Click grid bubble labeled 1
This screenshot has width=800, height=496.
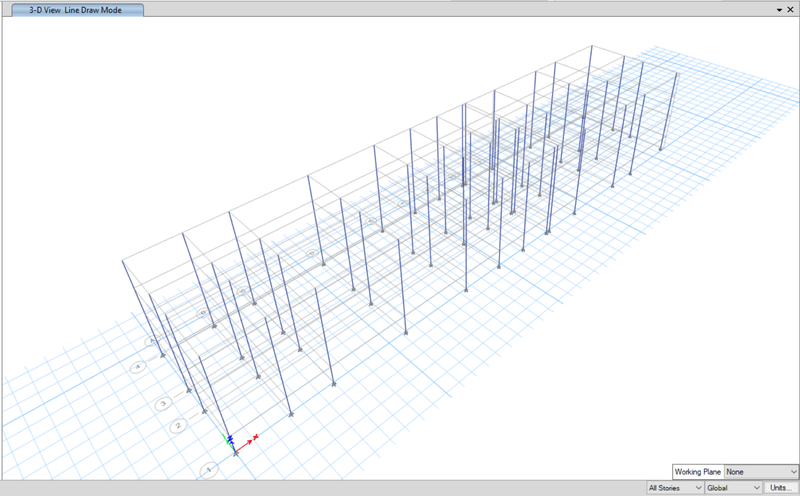tap(208, 470)
